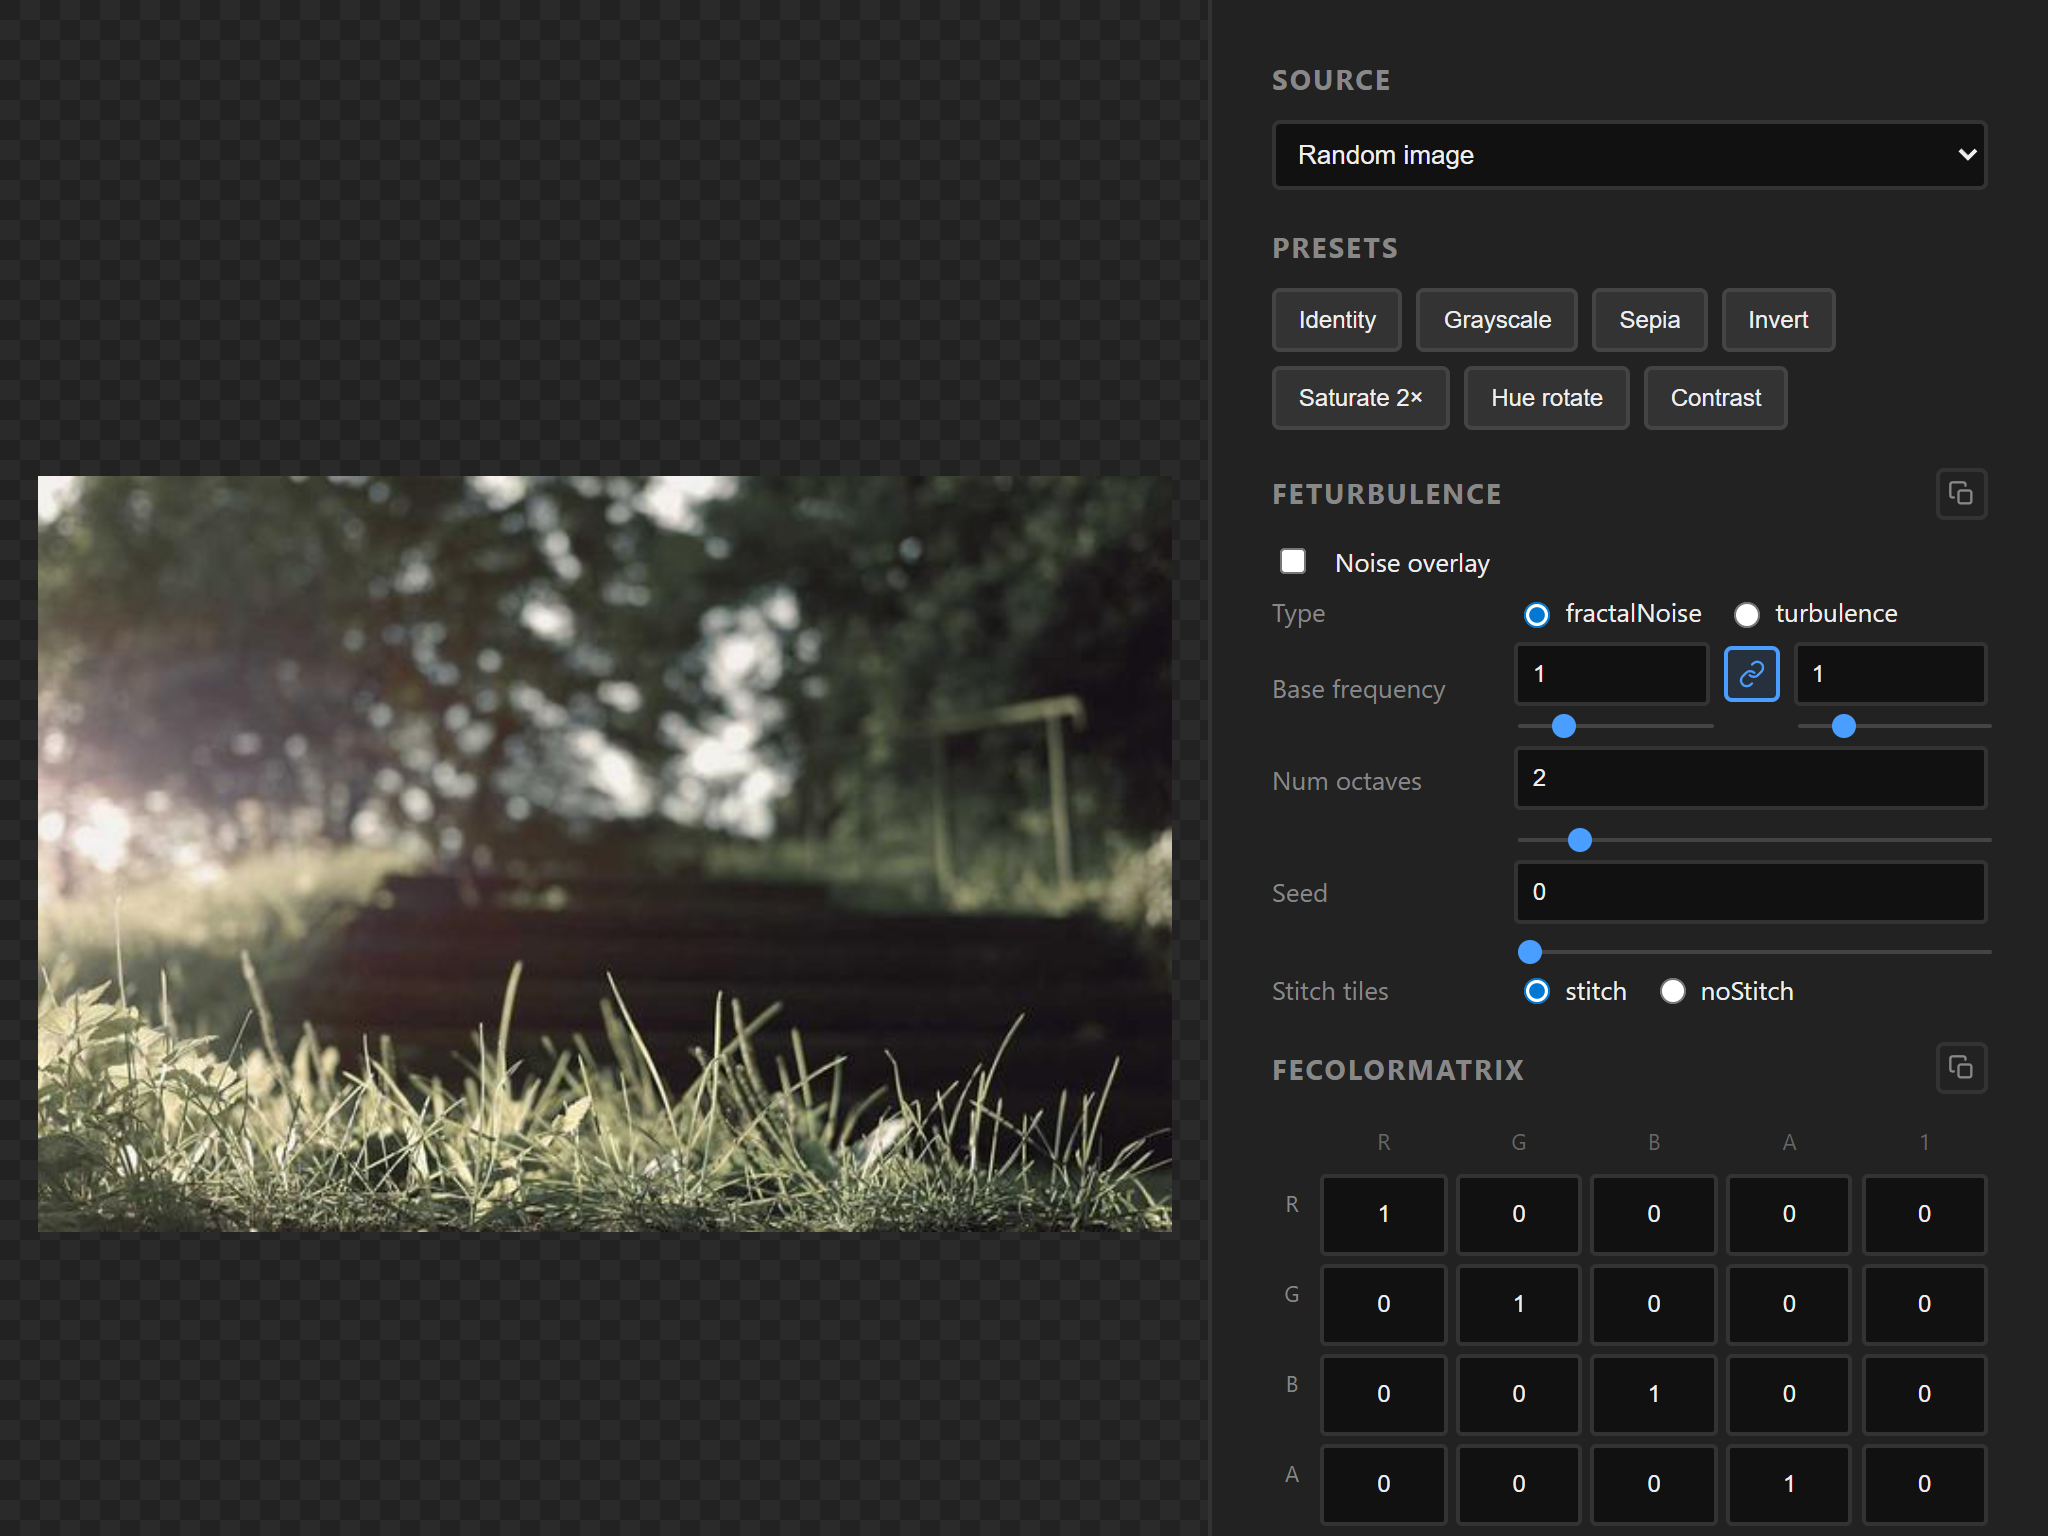Select the fractalNoise type
Viewport: 2048px width, 1536px height.
coord(1536,615)
